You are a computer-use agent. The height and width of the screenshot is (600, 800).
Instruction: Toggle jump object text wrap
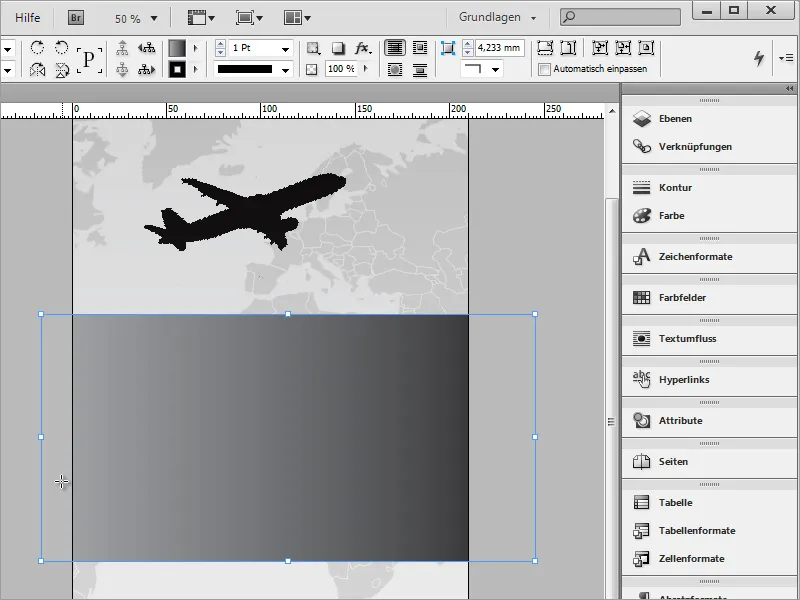pyautogui.click(x=419, y=69)
